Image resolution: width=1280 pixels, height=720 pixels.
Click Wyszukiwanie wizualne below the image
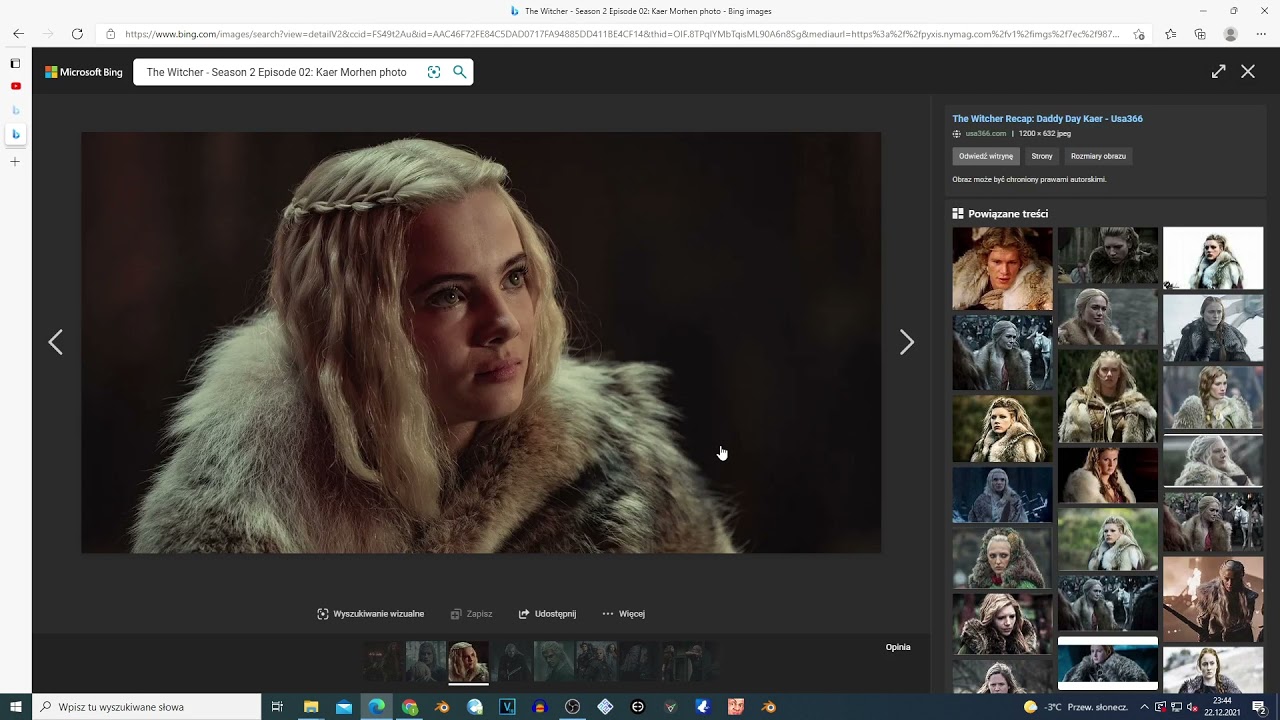371,614
